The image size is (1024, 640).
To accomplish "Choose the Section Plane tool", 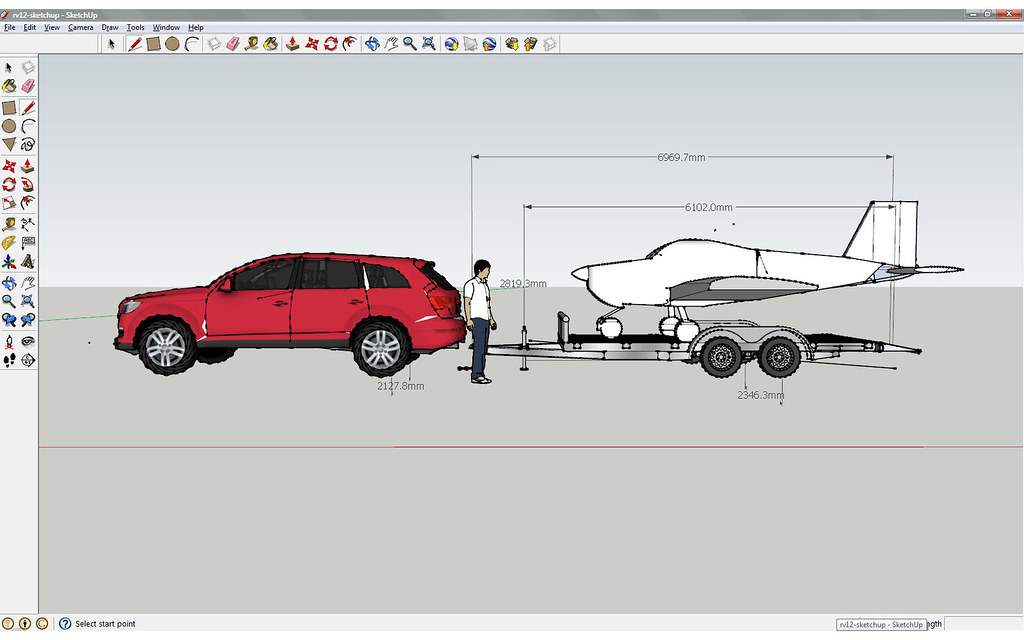I will [28, 360].
